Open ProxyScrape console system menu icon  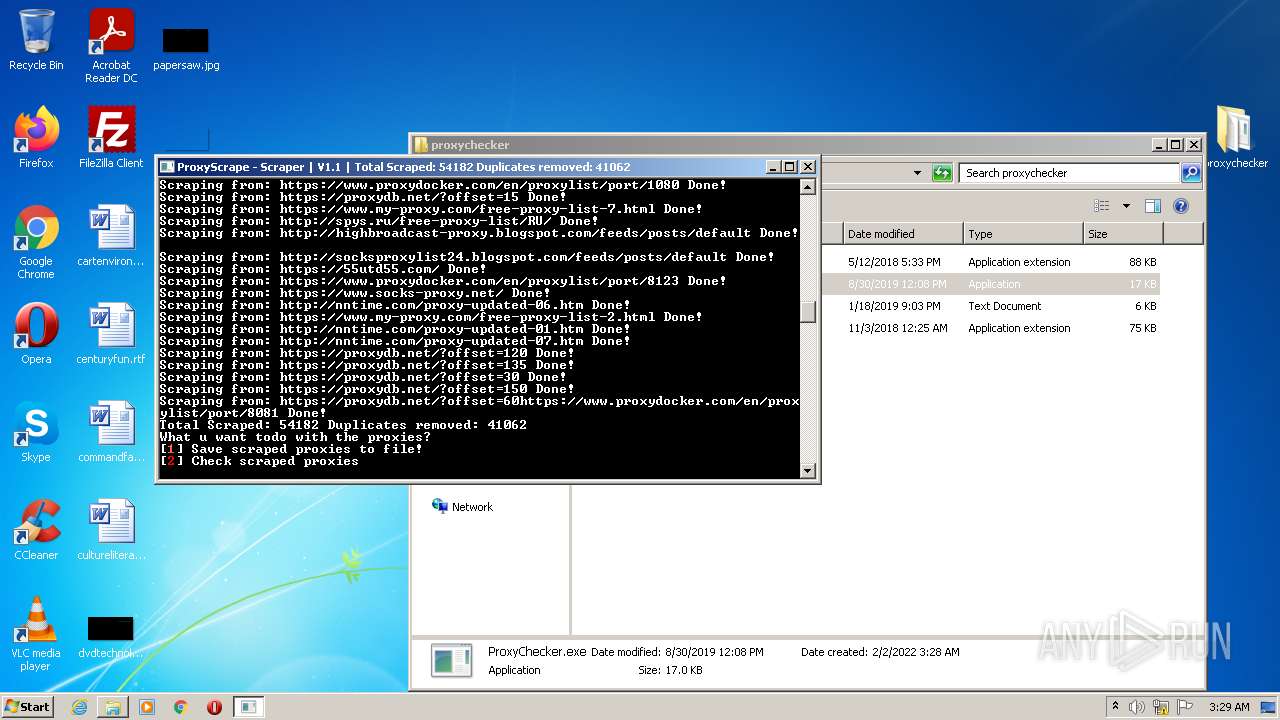click(167, 167)
